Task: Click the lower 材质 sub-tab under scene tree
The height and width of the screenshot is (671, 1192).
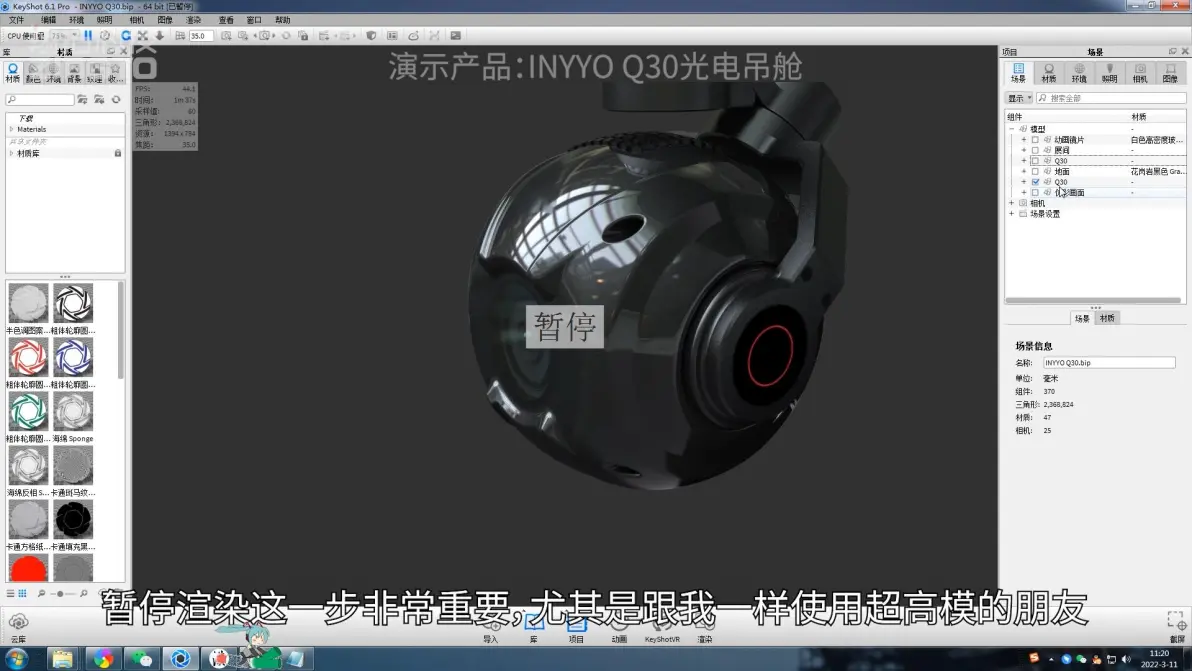Action: (1107, 318)
